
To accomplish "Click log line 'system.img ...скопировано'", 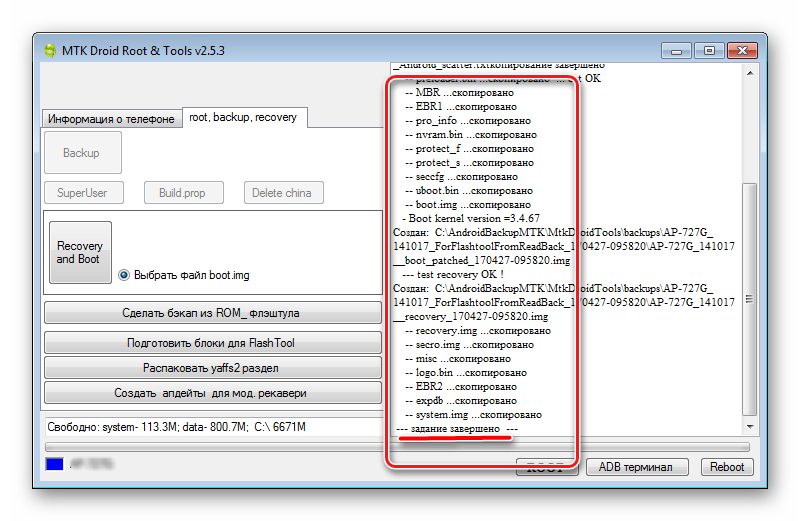I will click(473, 415).
